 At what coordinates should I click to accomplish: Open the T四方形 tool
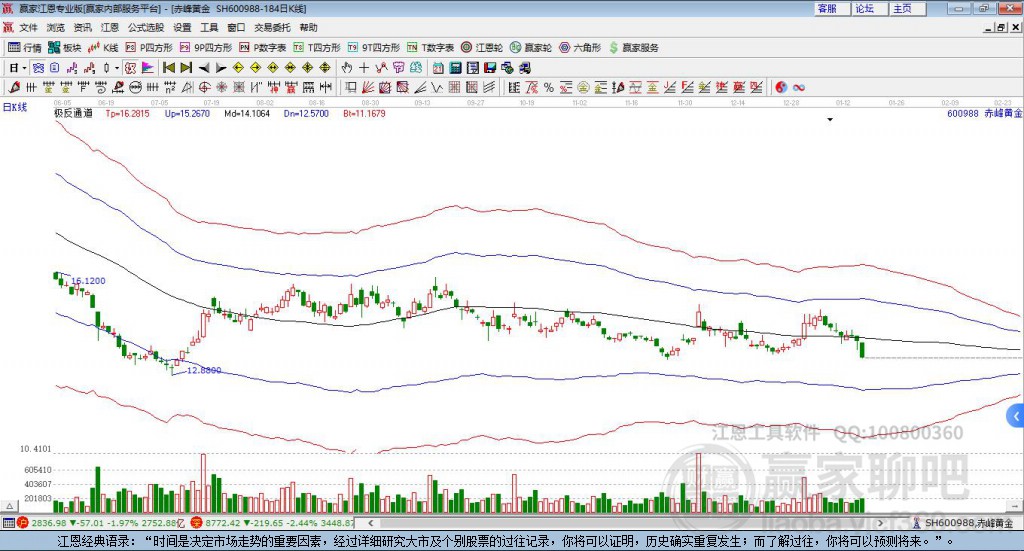317,48
